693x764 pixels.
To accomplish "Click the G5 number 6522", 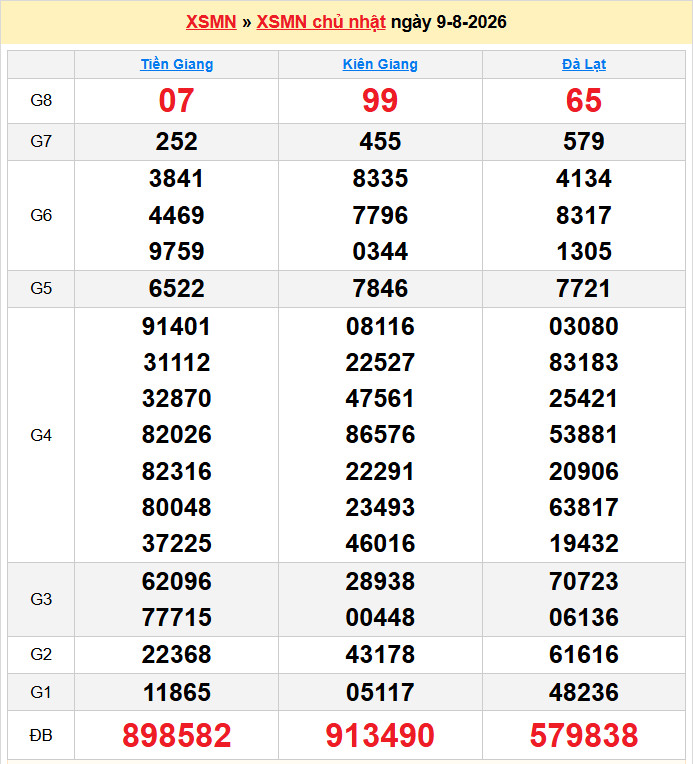I will (176, 288).
